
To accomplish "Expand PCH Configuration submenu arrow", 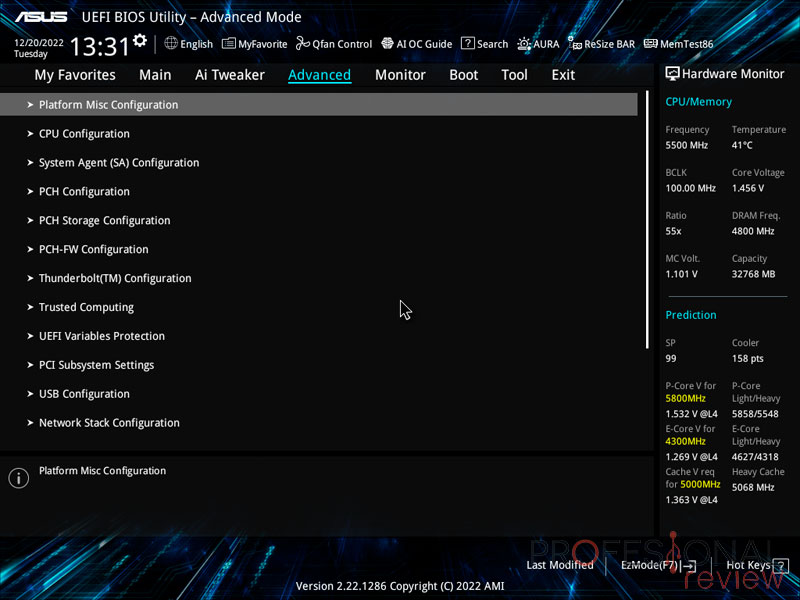I will click(x=30, y=191).
